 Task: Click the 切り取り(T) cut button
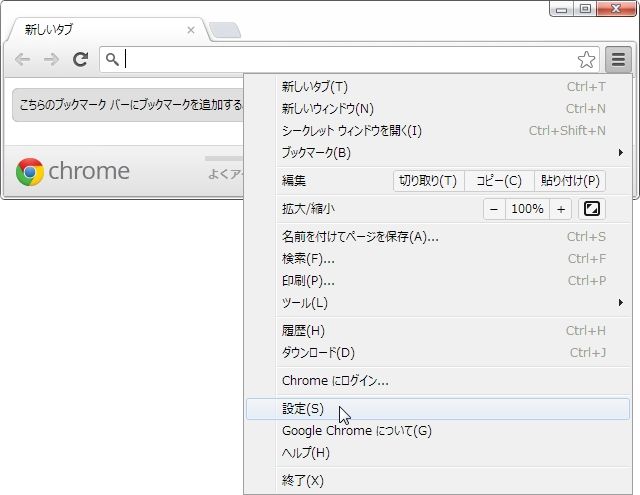point(428,181)
